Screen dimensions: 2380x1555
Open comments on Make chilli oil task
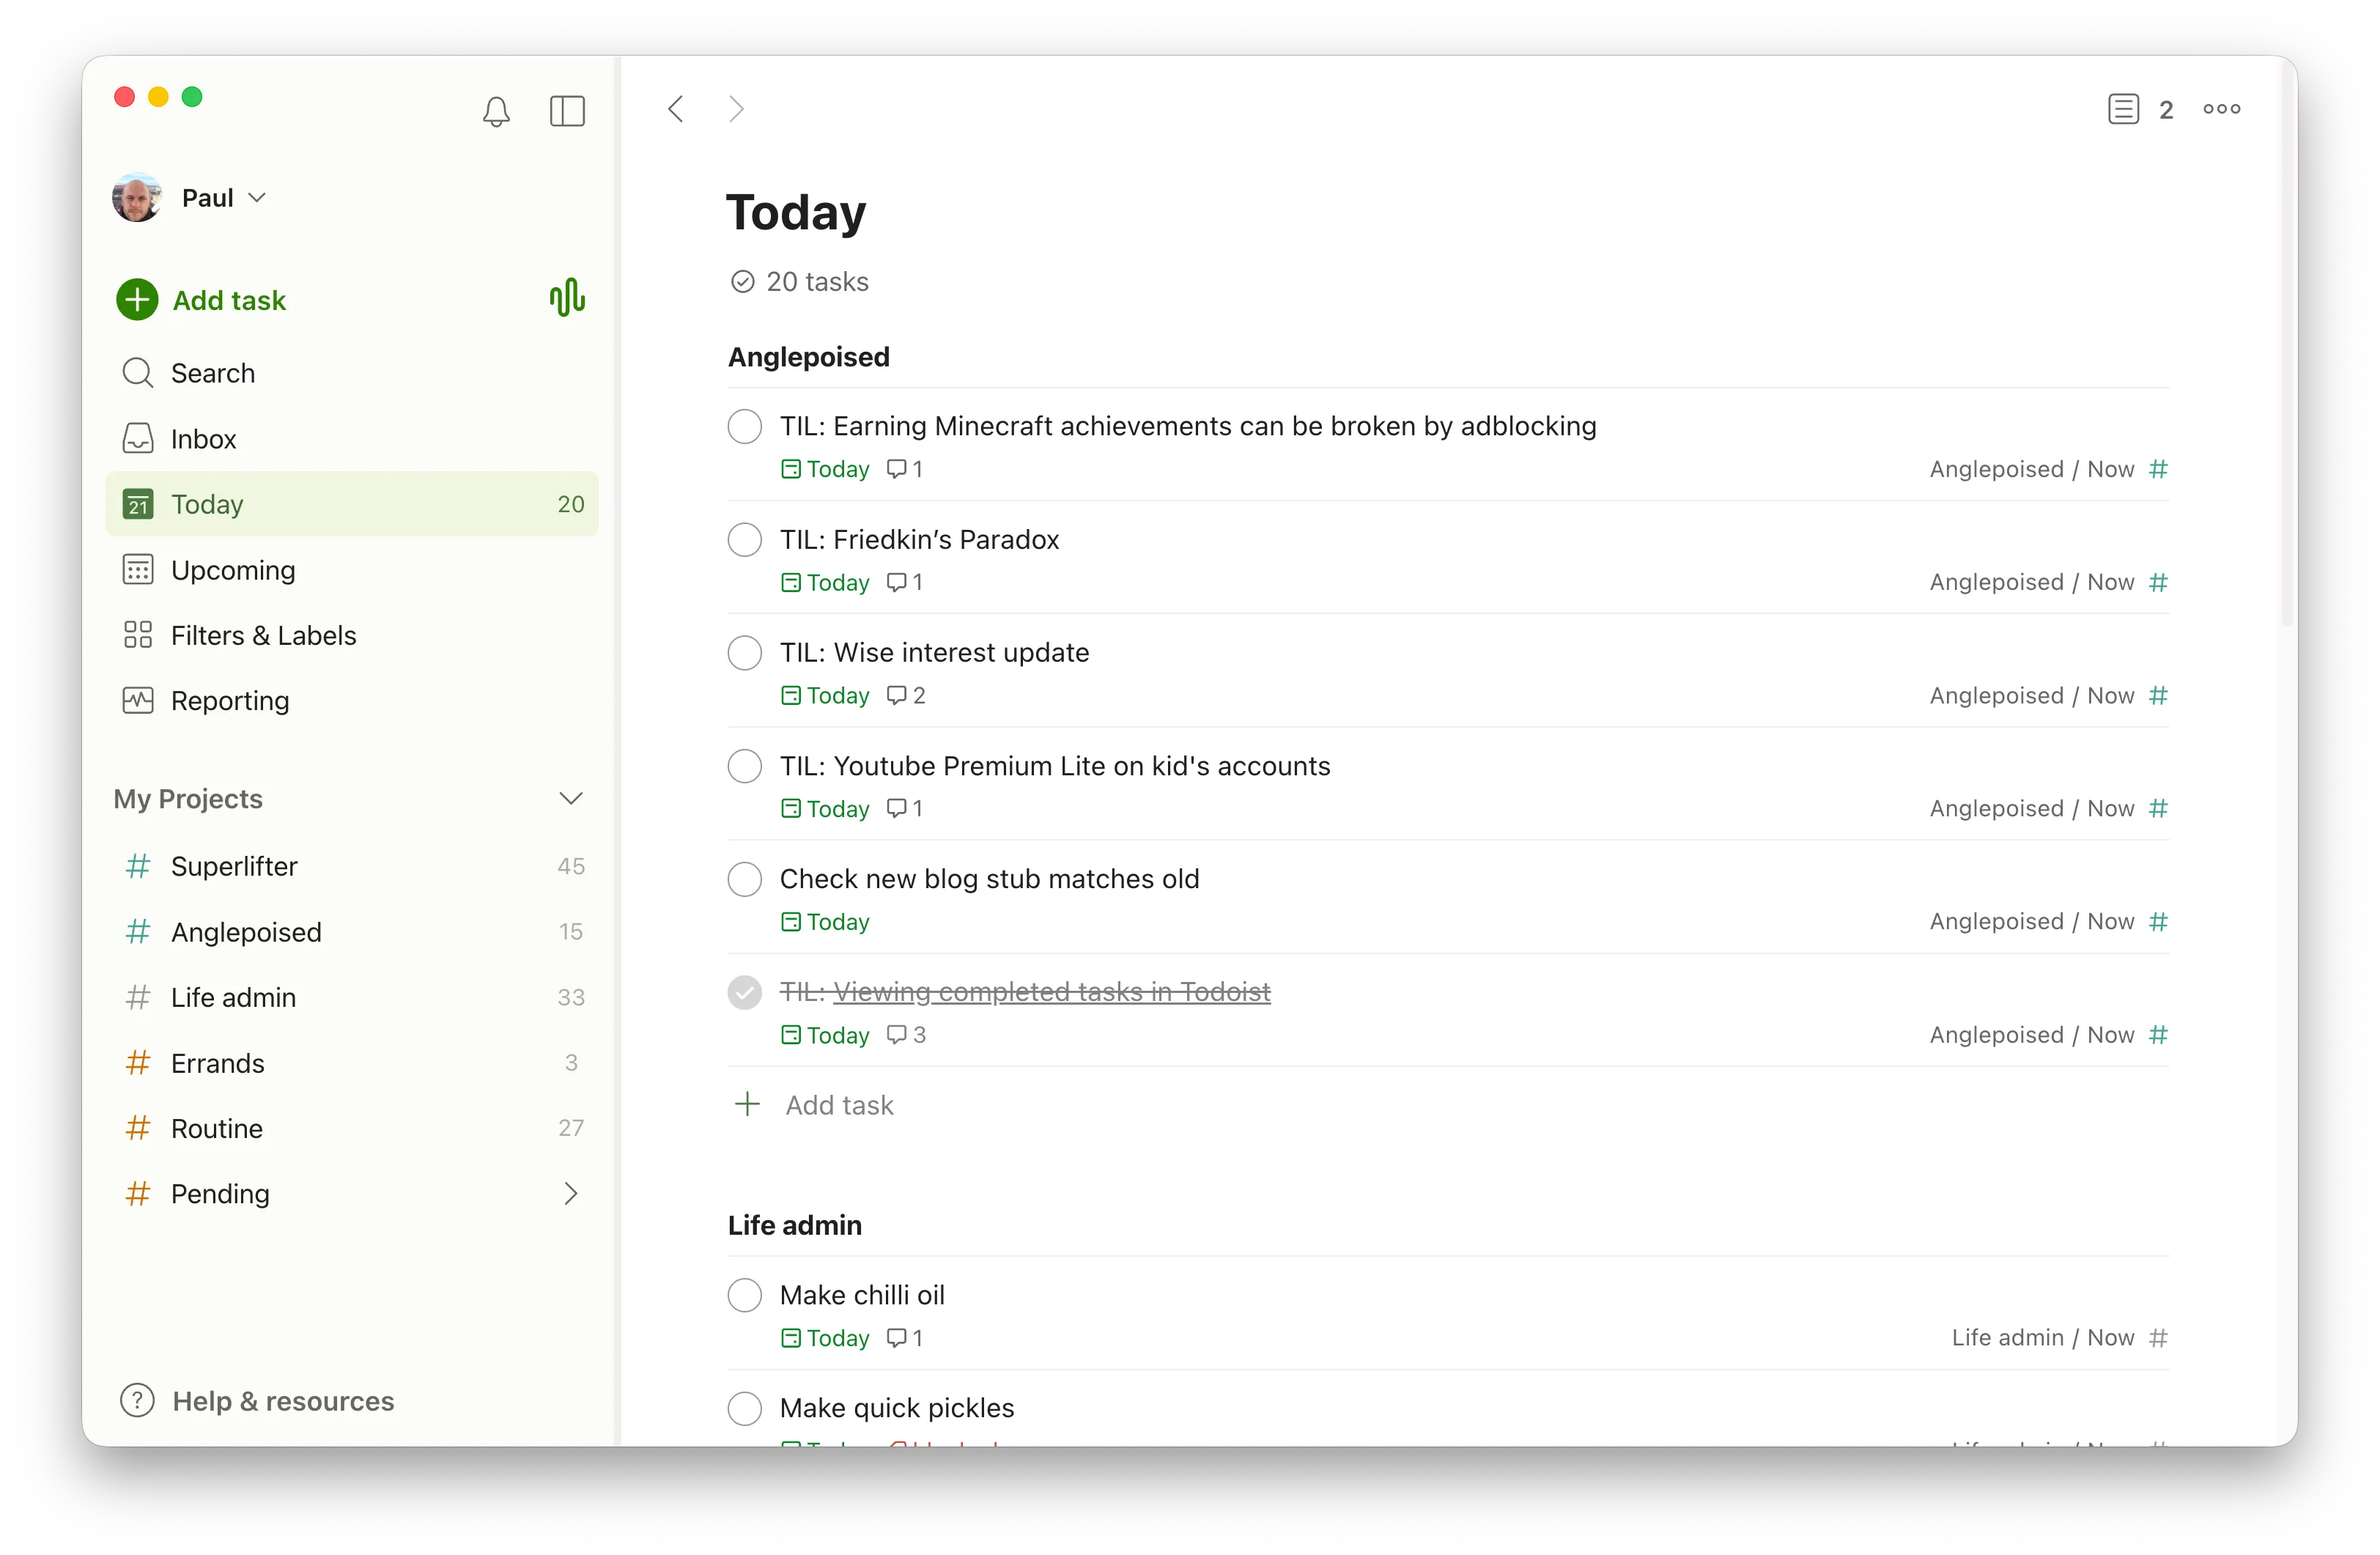pos(905,1338)
